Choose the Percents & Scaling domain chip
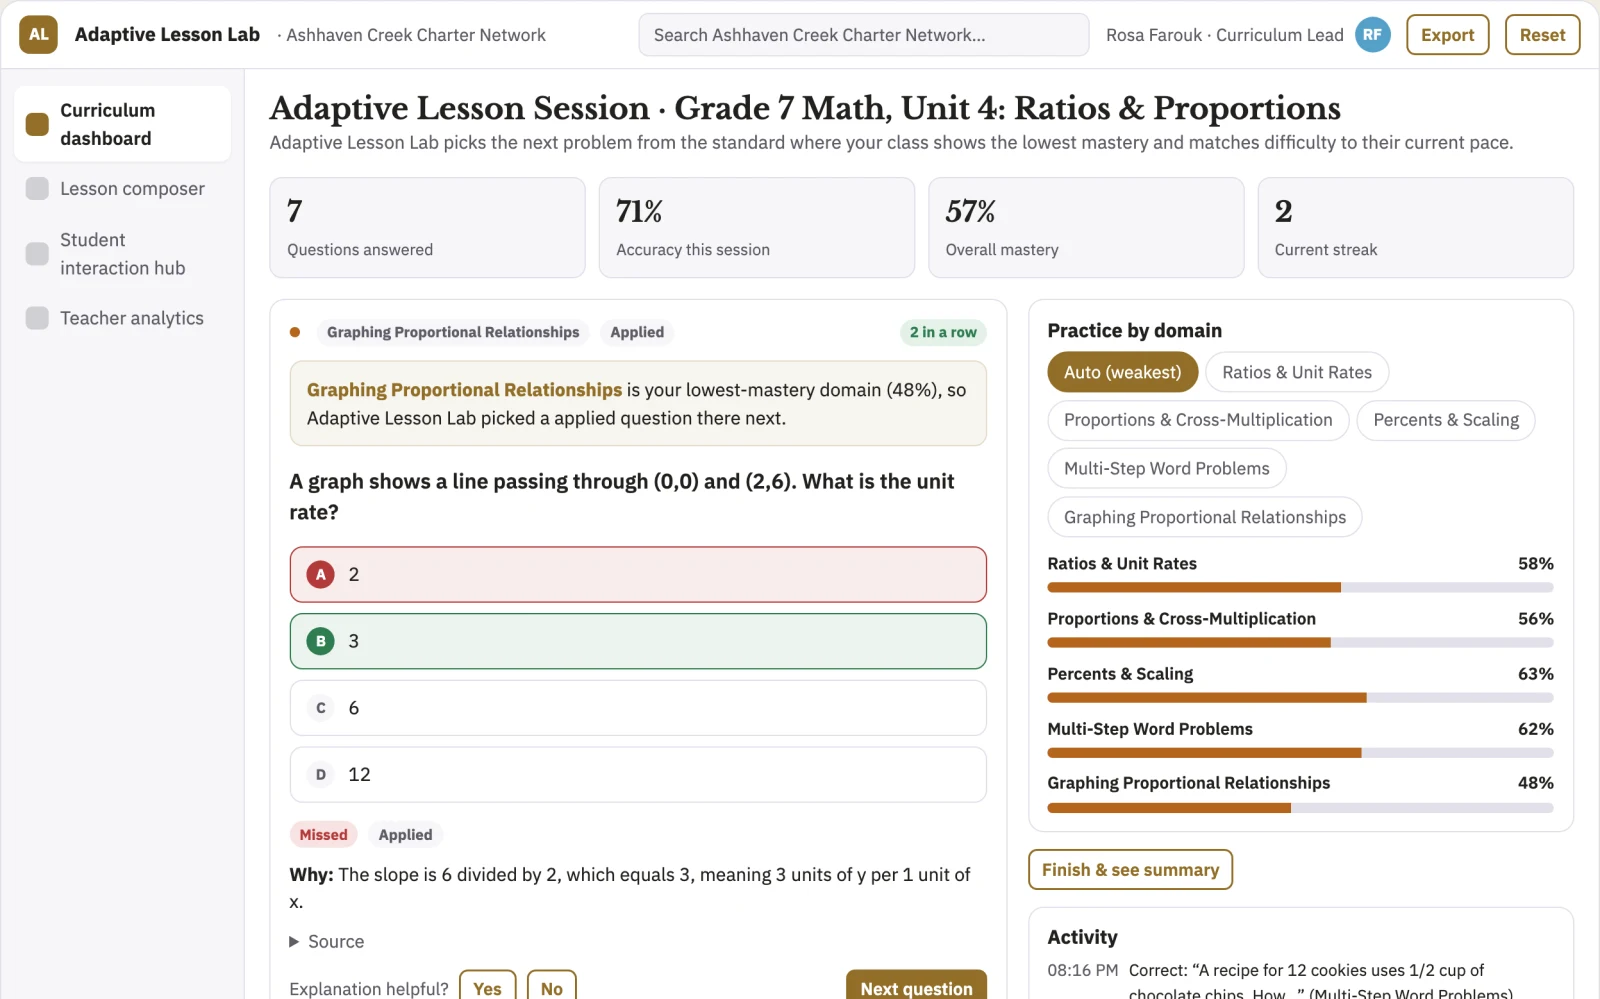 click(1446, 420)
